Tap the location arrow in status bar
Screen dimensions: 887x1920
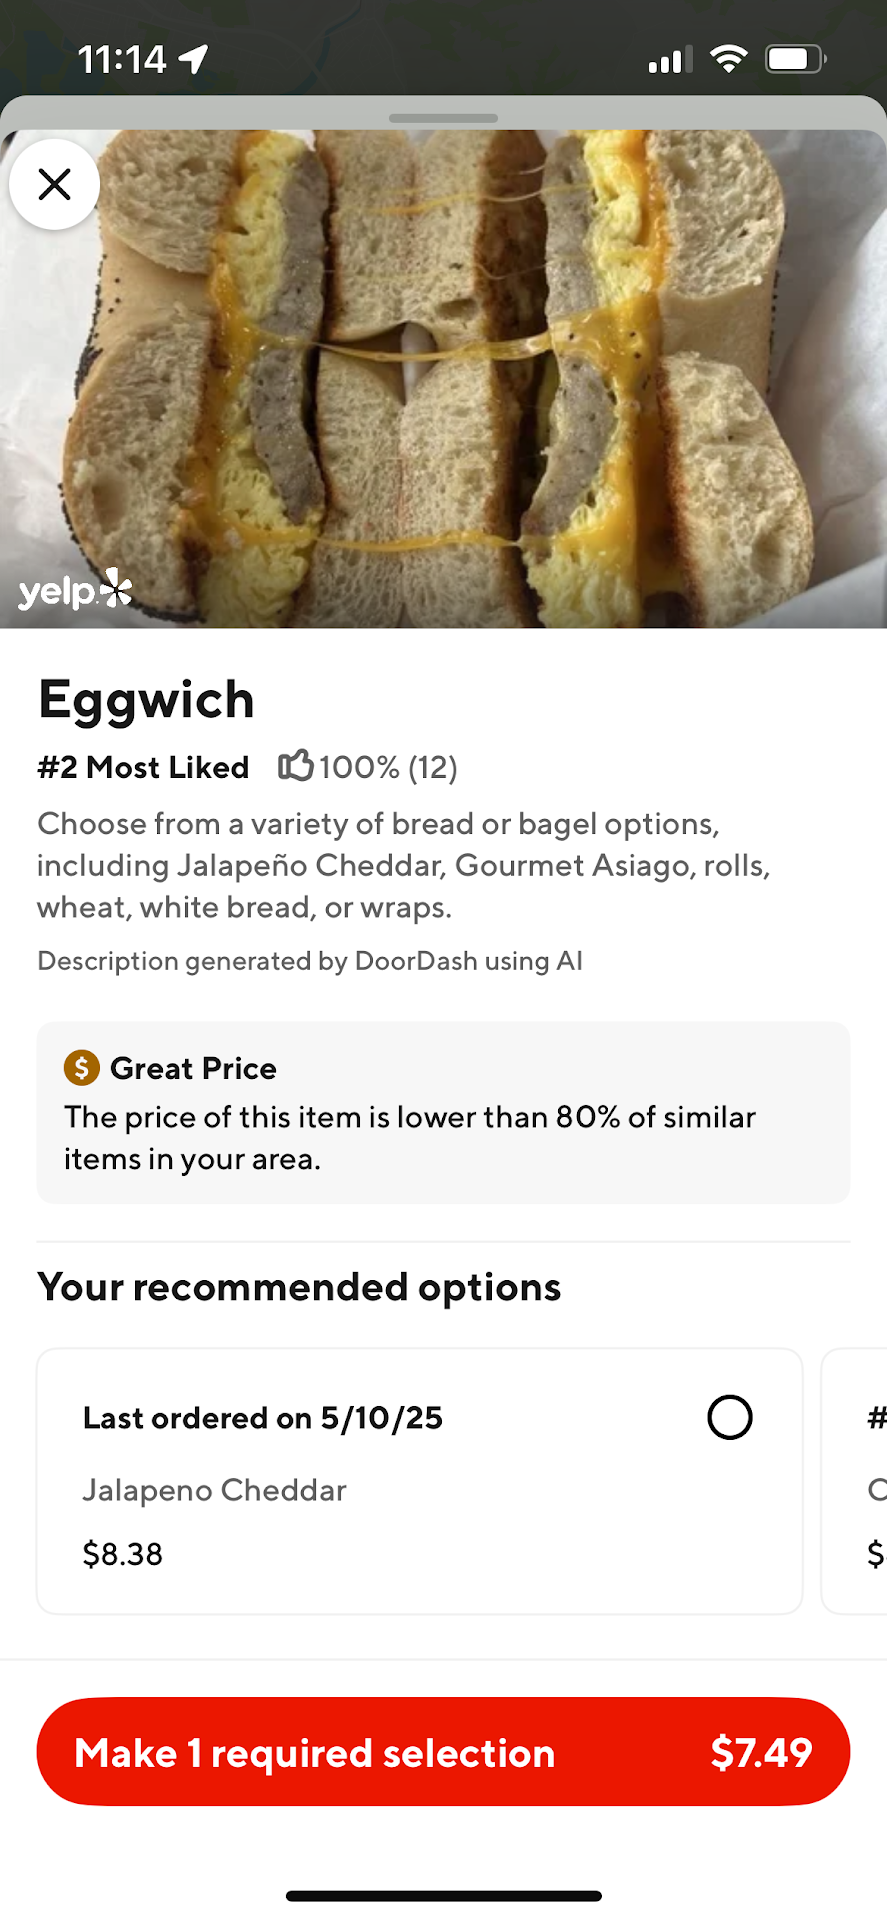(194, 59)
